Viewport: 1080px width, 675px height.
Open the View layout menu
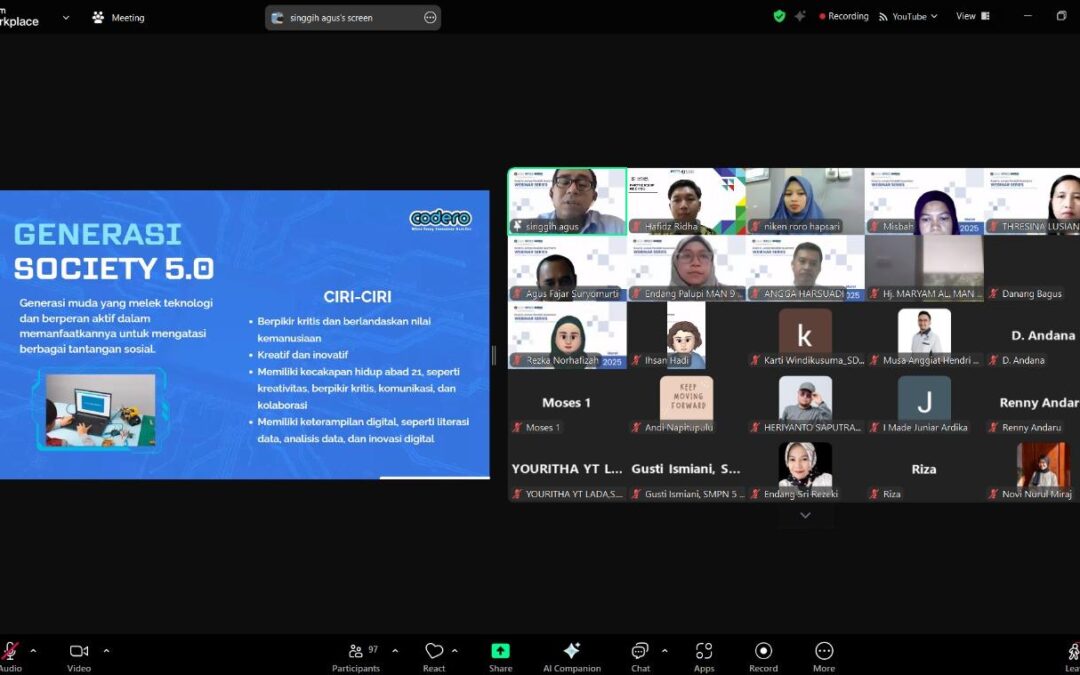point(973,16)
